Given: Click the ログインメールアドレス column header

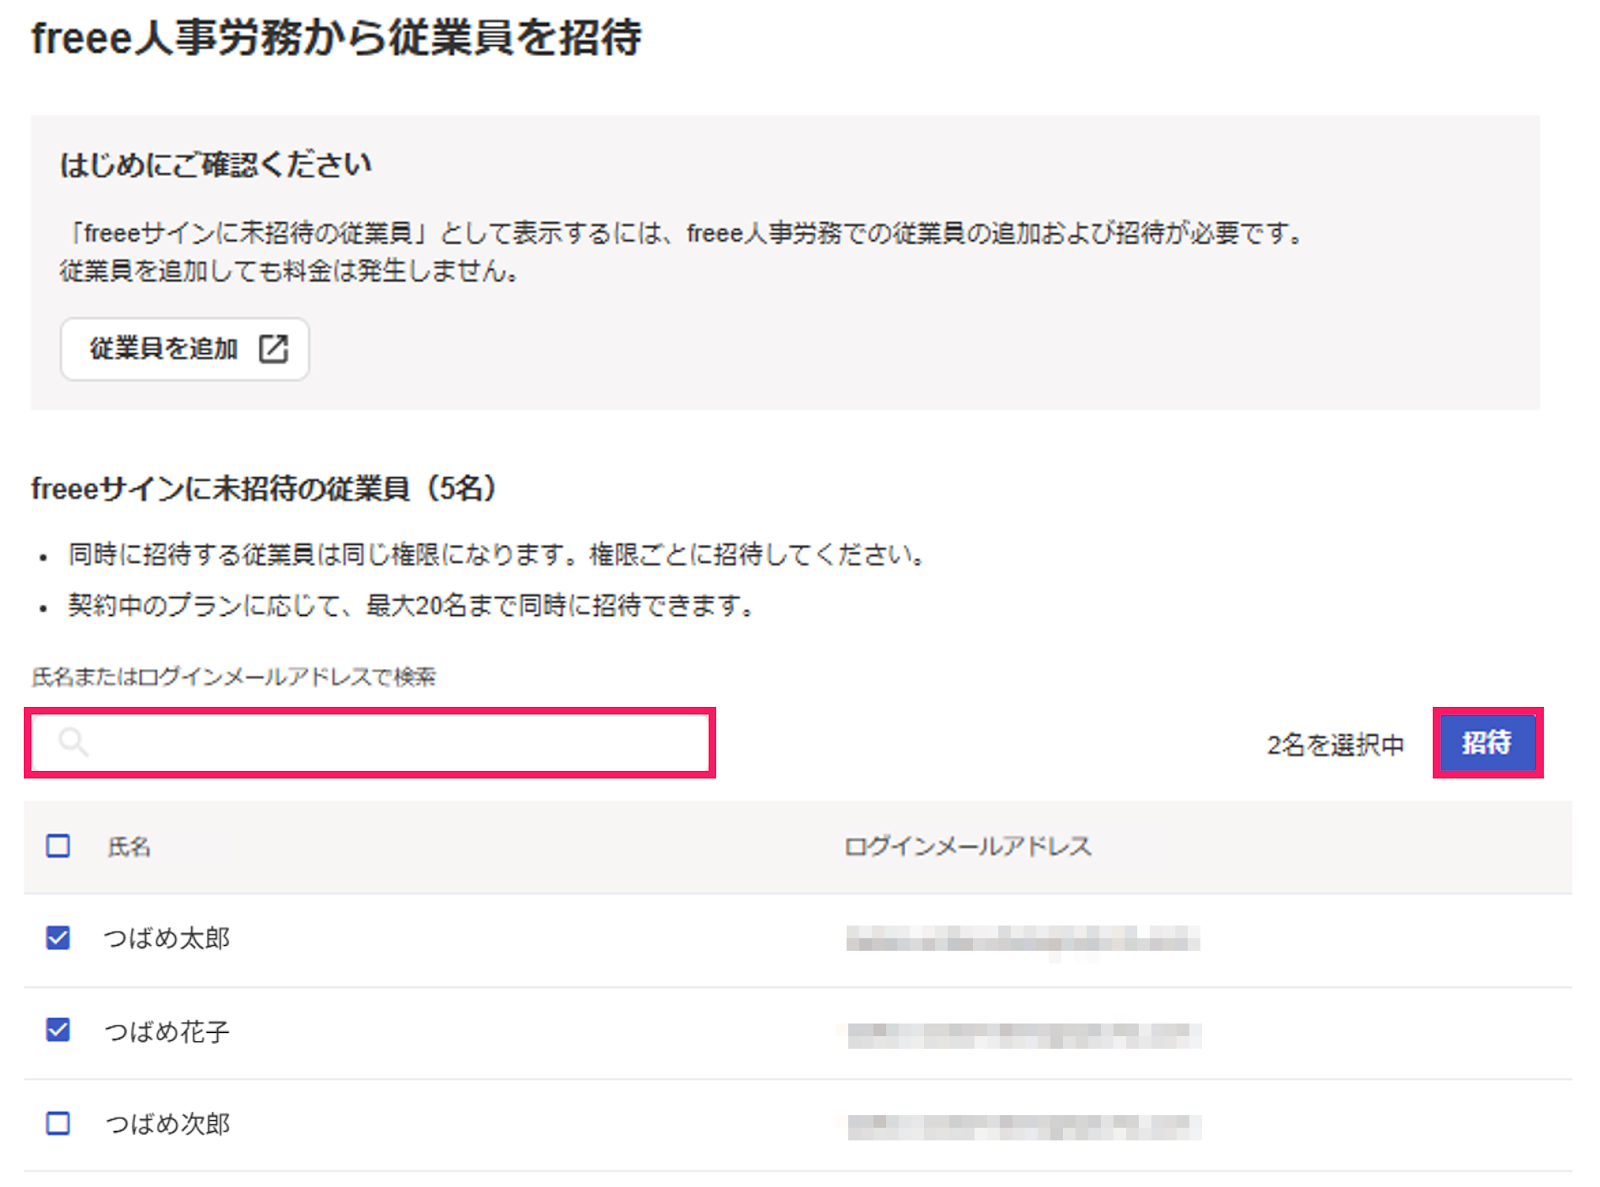Looking at the screenshot, I should coord(967,847).
